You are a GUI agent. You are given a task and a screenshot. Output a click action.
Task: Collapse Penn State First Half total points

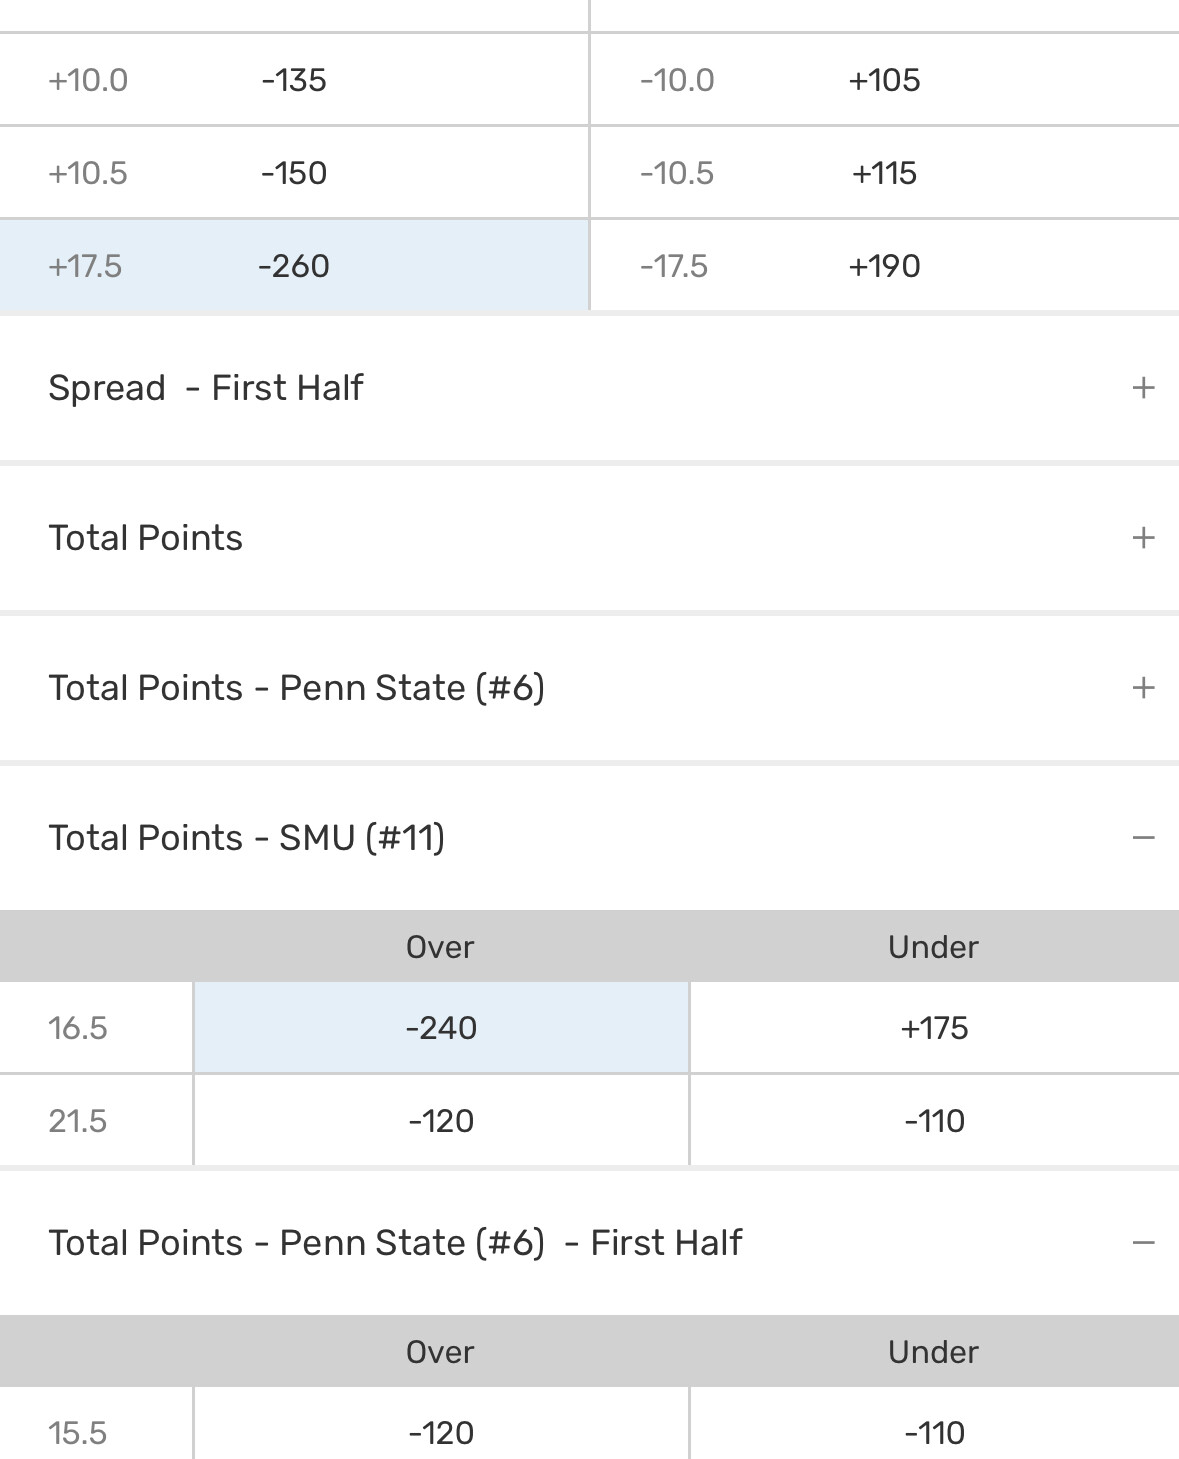coord(1143,1243)
